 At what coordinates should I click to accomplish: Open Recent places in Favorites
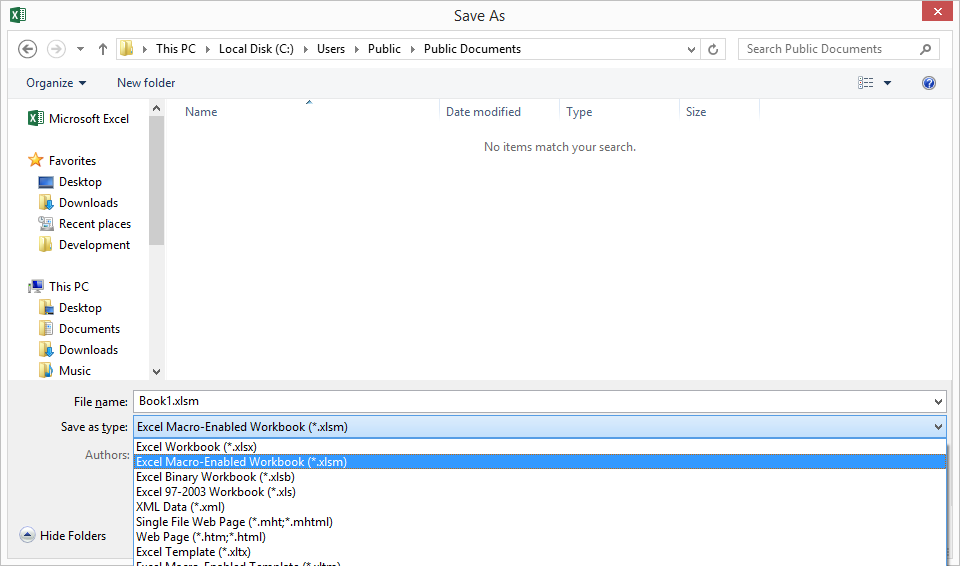point(85,224)
